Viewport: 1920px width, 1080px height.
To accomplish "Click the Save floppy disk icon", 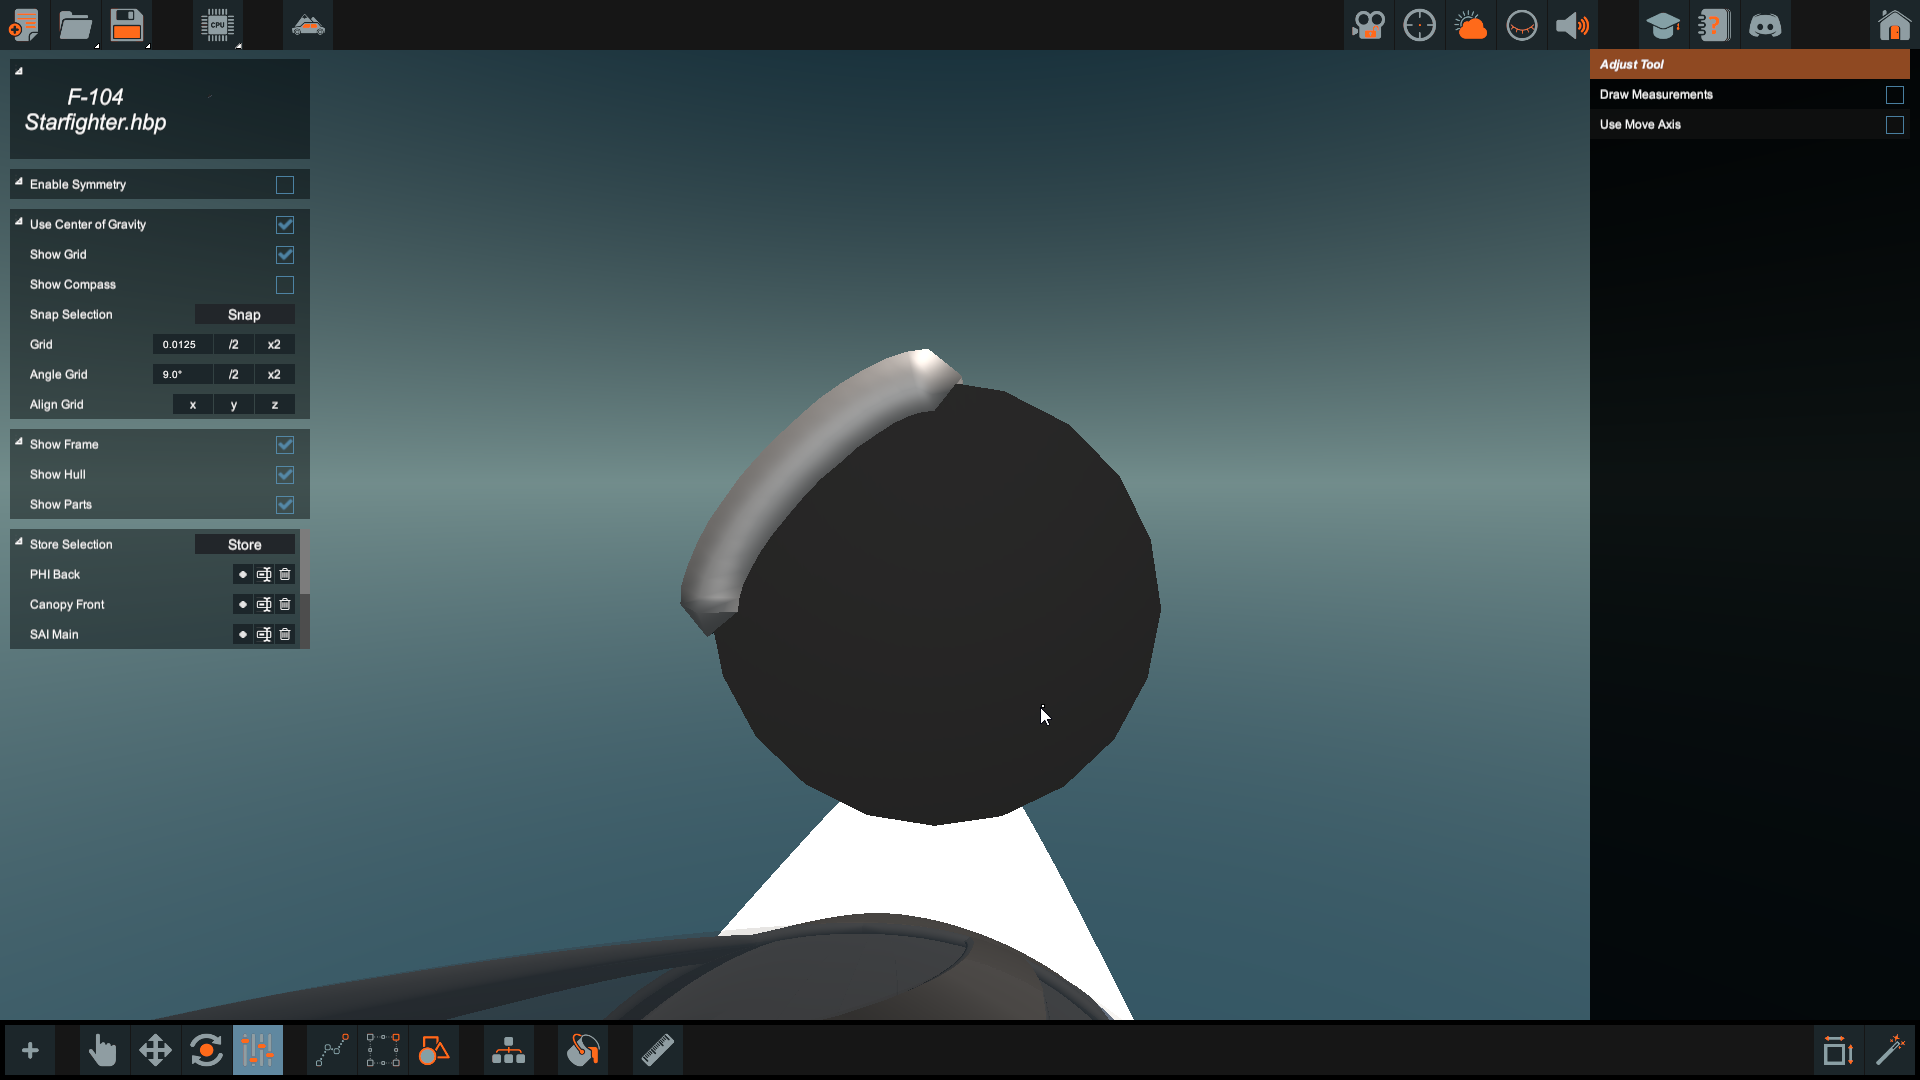I will coord(127,24).
